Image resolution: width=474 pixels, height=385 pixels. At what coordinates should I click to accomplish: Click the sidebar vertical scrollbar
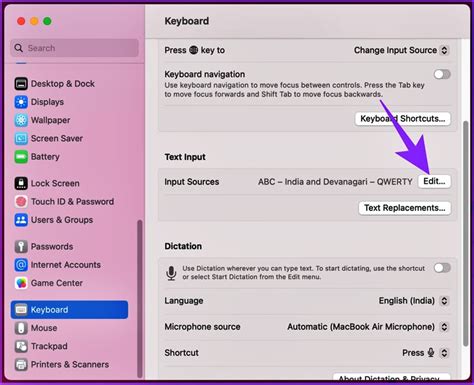coord(140,299)
